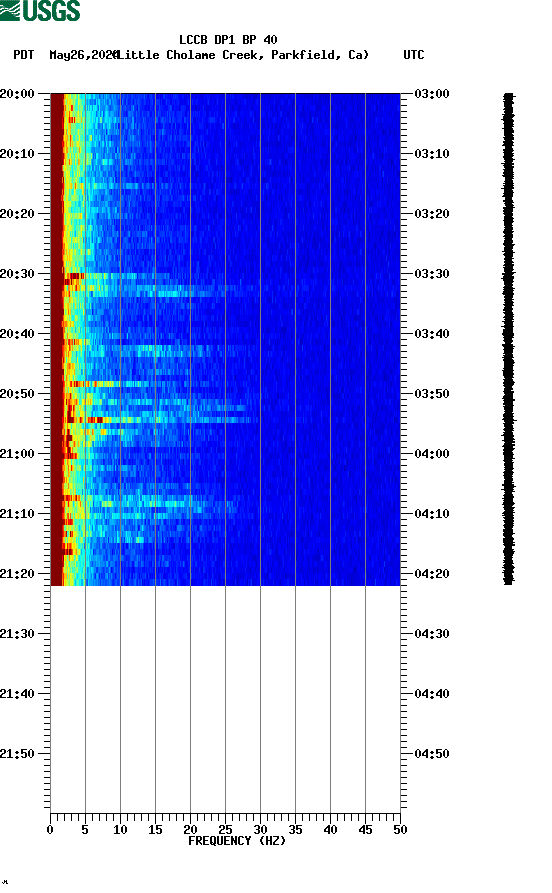Click the '10' frequency axis label
This screenshot has height=893, width=552.
coord(120,830)
